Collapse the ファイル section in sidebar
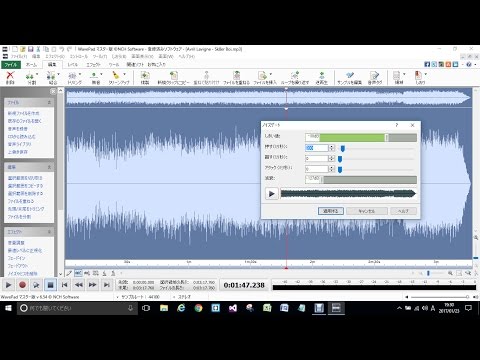The width and height of the screenshot is (480, 360). [x=49, y=102]
